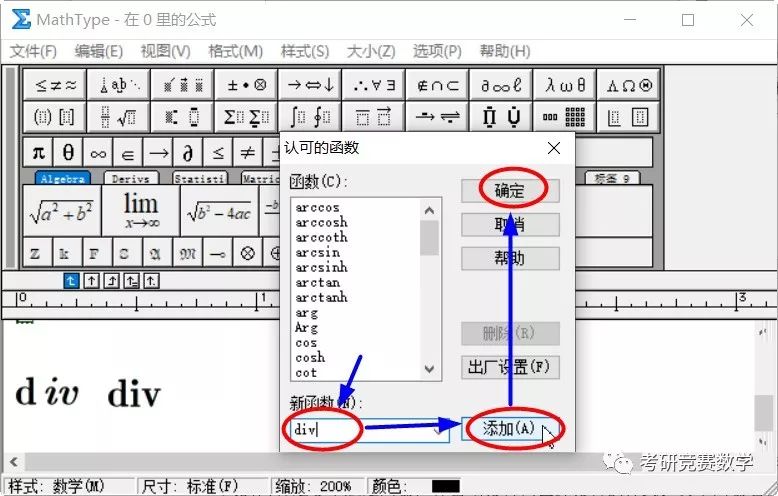Viewport: 778px width, 496px height.
Task: Select the right-aligned tab stop button
Action: pos(112,281)
